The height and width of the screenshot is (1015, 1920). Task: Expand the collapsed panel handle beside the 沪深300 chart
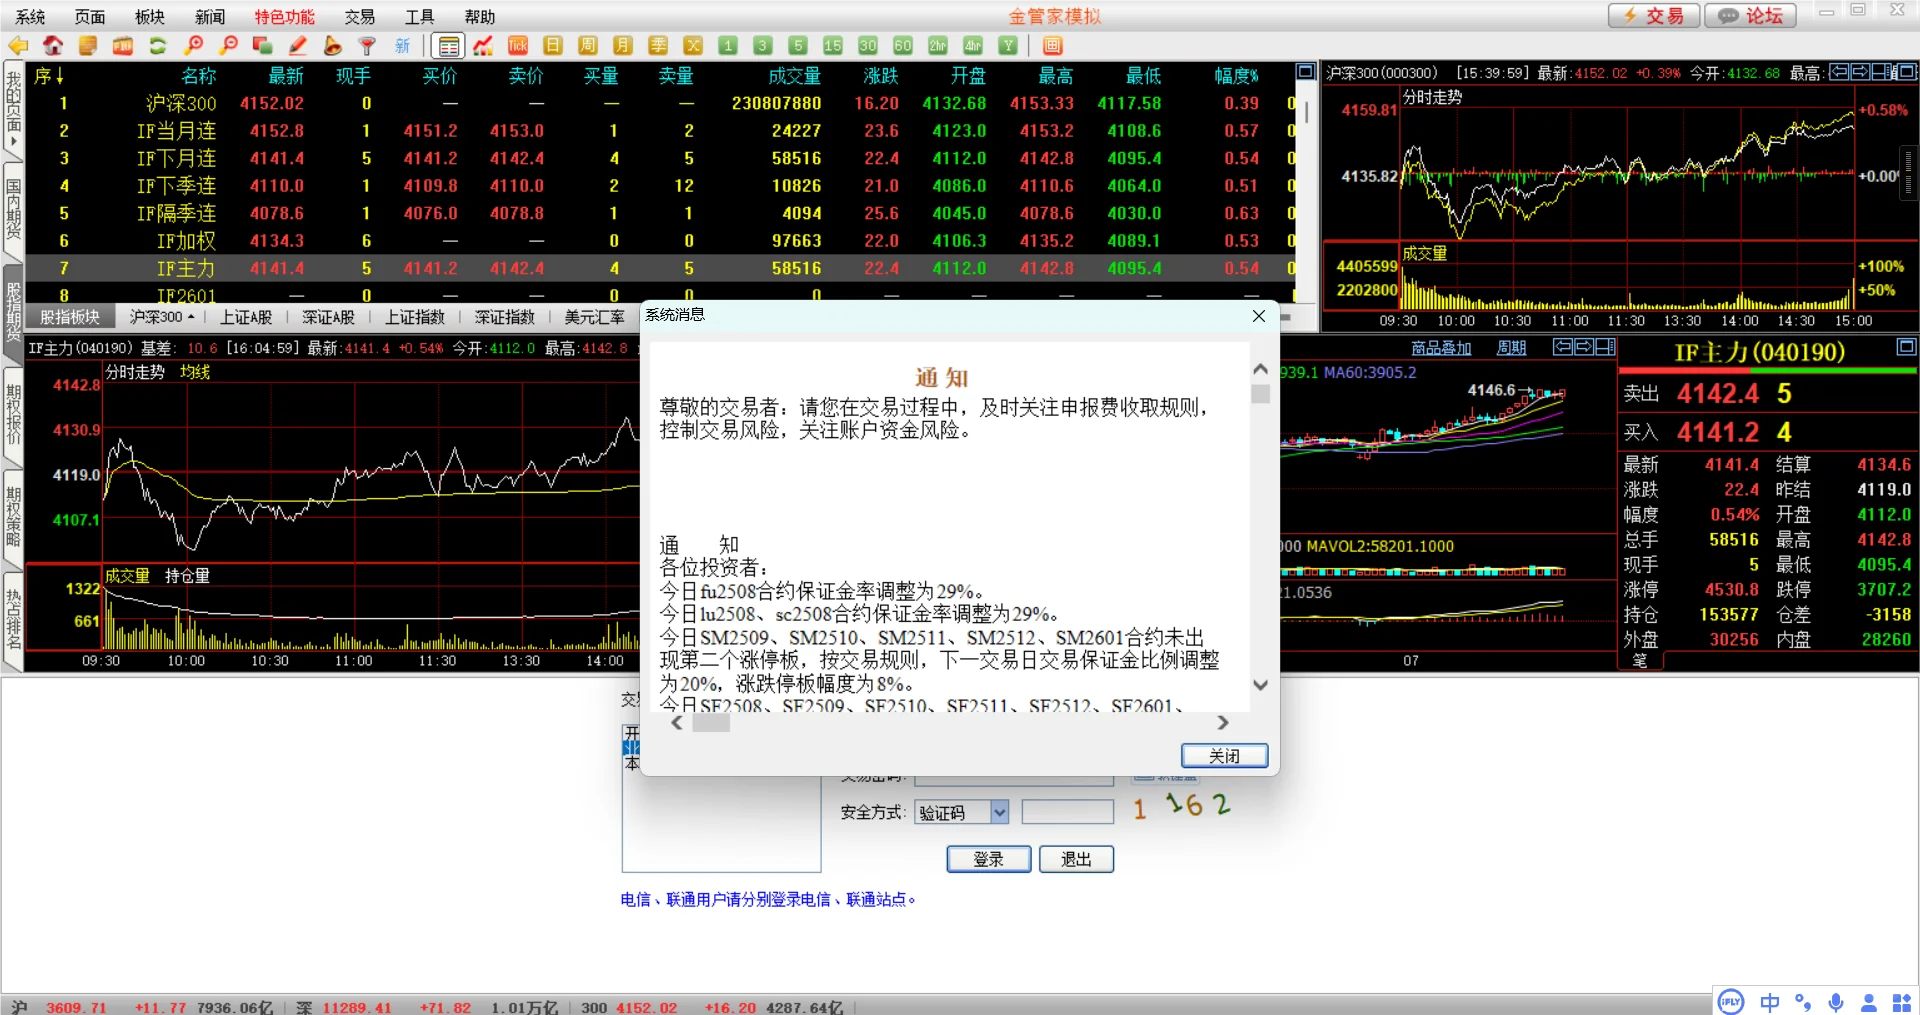[x=1908, y=172]
